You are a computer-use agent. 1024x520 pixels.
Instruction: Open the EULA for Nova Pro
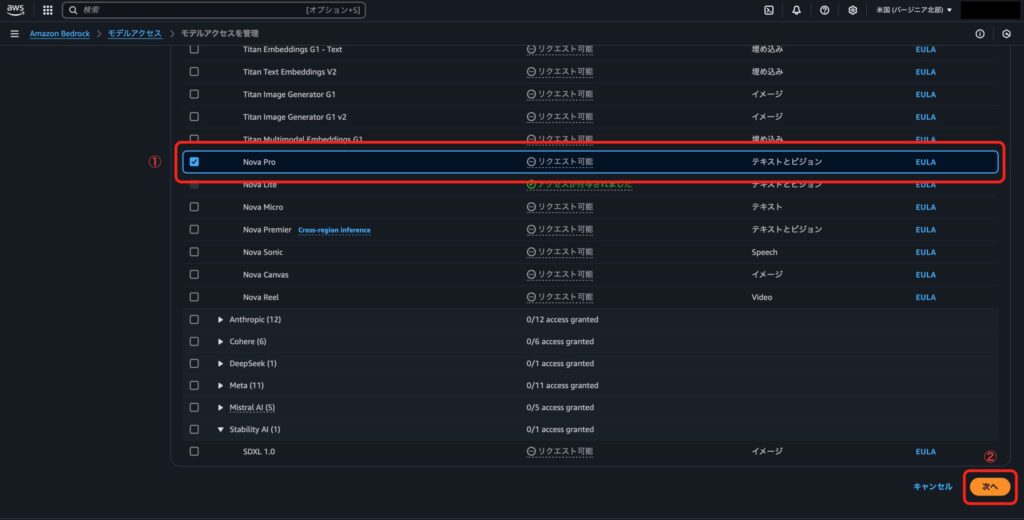pyautogui.click(x=925, y=162)
